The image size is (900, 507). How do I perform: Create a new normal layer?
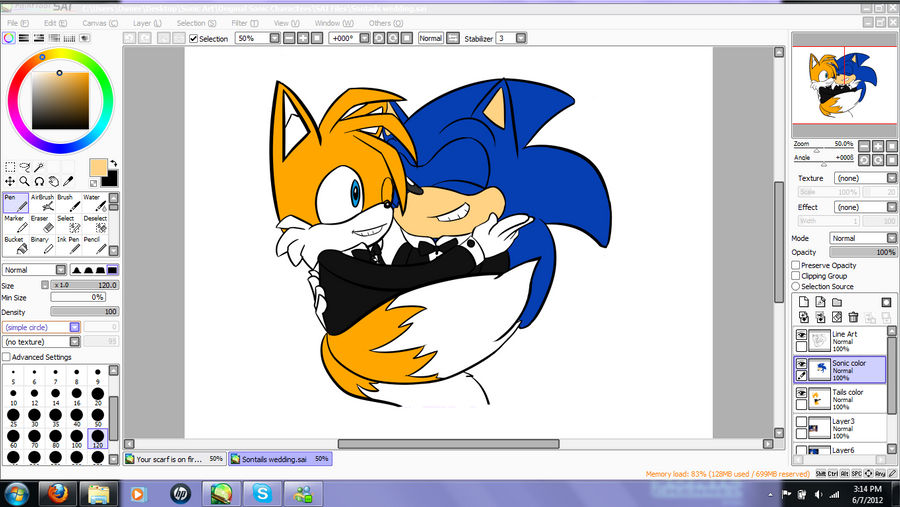[x=804, y=302]
